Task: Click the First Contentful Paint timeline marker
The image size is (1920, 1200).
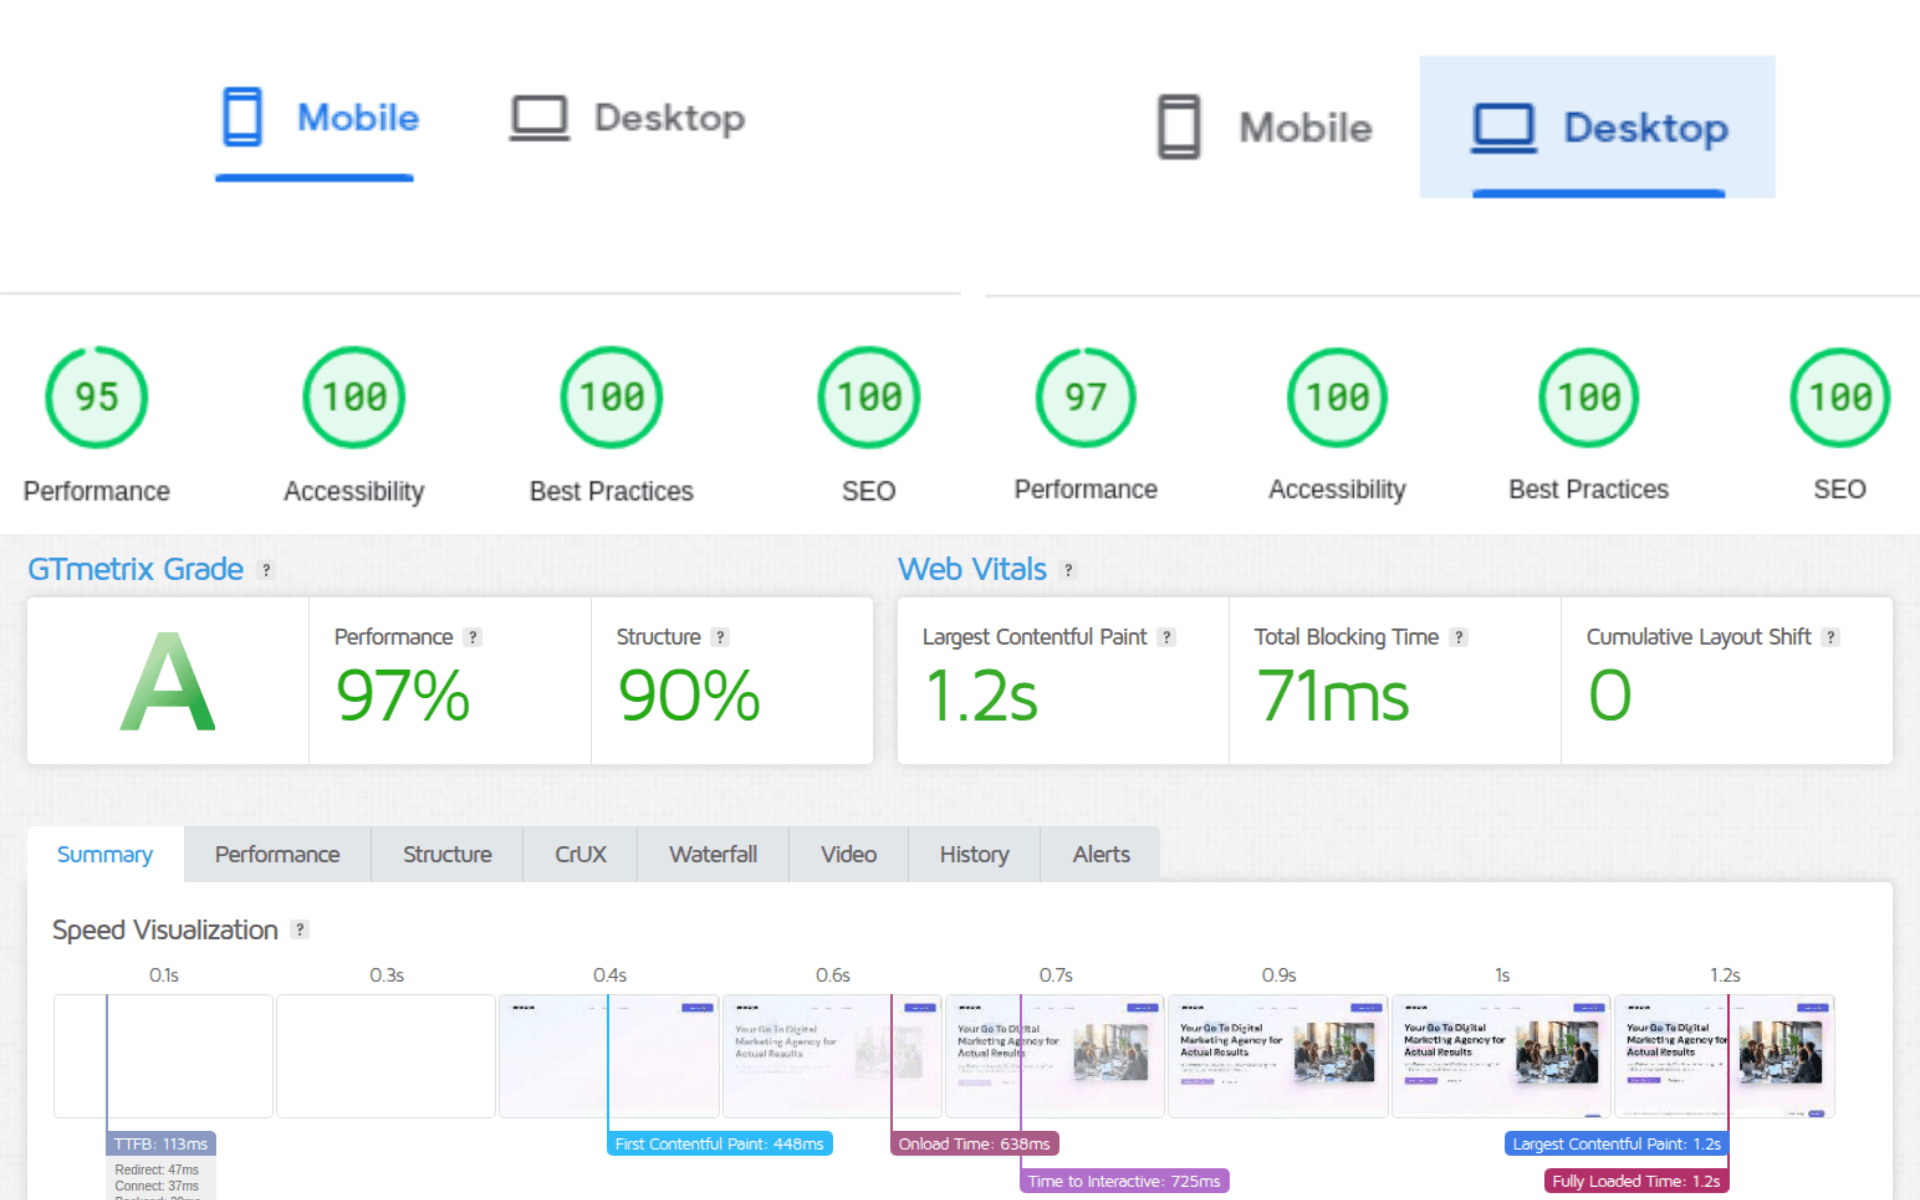Action: point(719,1144)
